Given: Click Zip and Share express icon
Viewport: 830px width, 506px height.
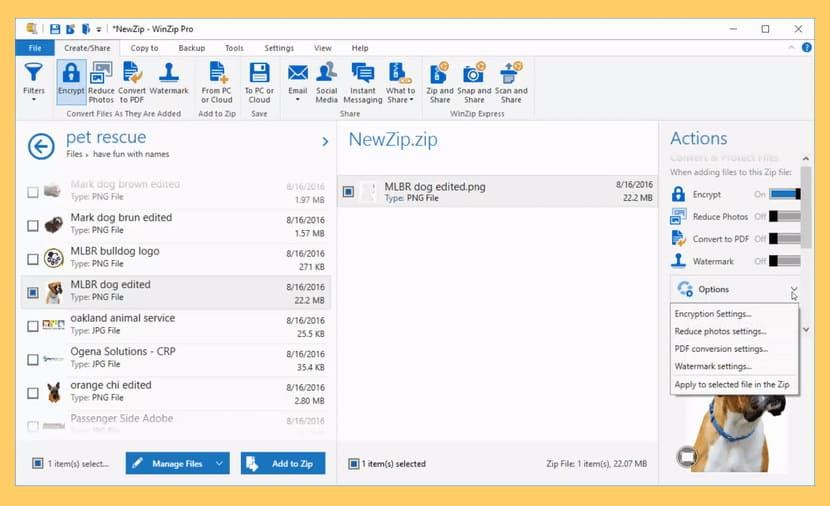Looking at the screenshot, I should [x=440, y=83].
